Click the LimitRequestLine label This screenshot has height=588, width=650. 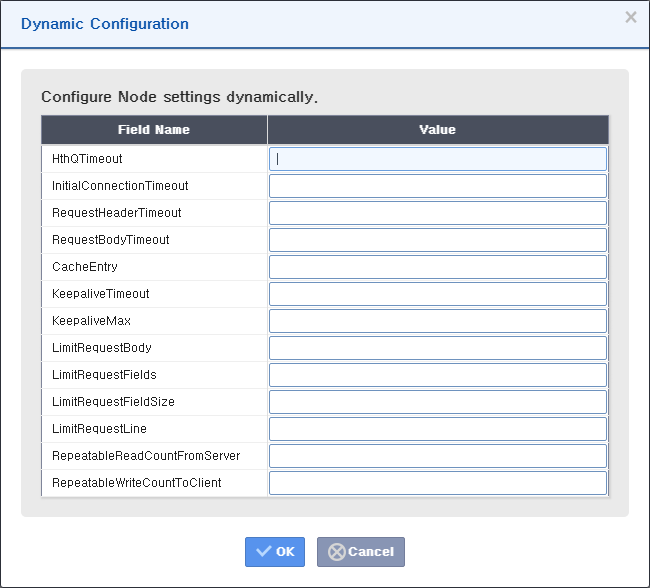coord(99,429)
